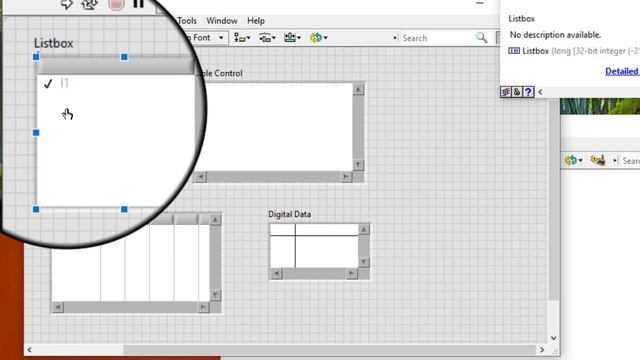Screen dimensions: 640x360
Task: Click the multicolumn listbox scroll left arrow
Action: click(x=58, y=307)
